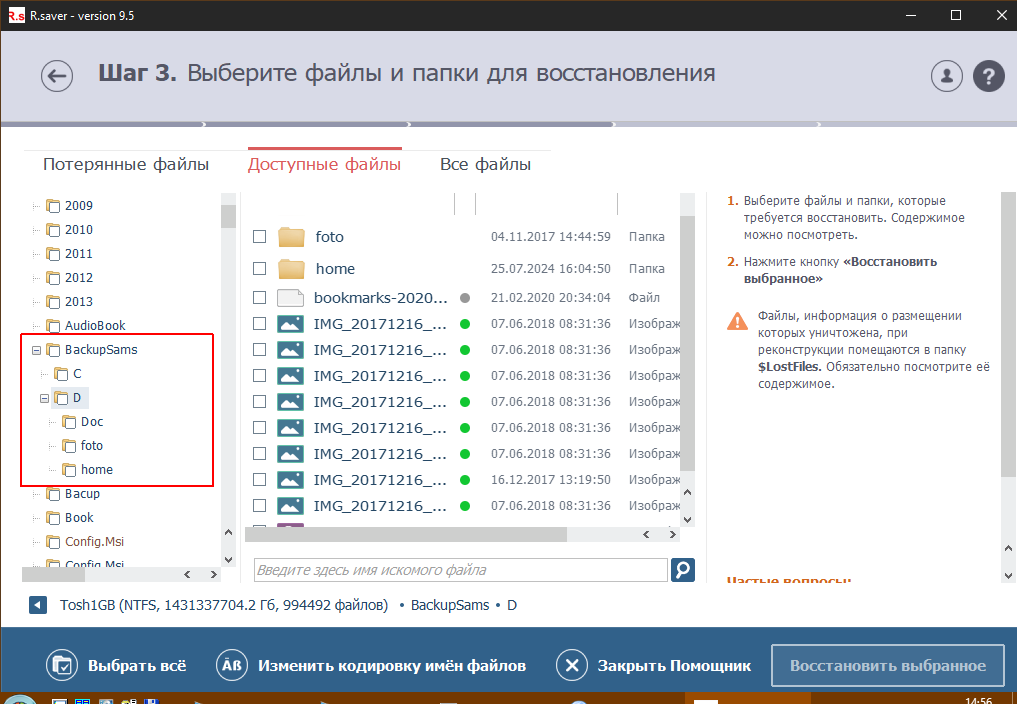Check the box next to foto folder

(259, 237)
